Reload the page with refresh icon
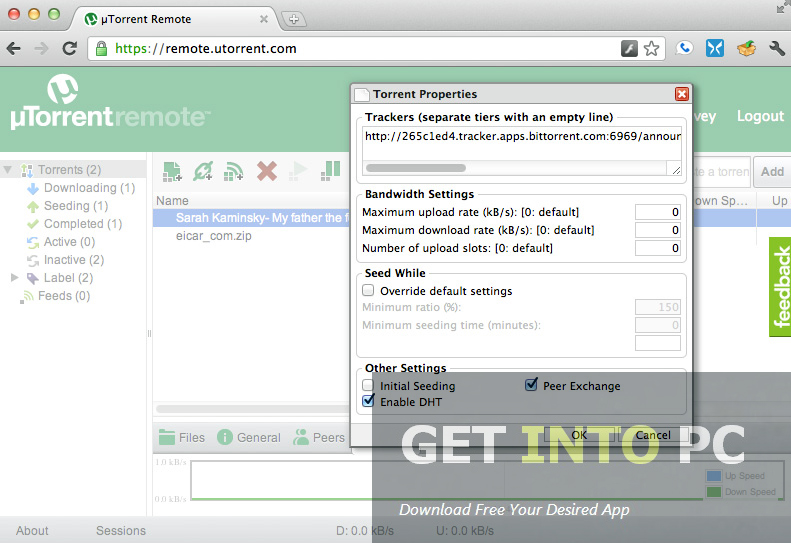 [x=70, y=48]
